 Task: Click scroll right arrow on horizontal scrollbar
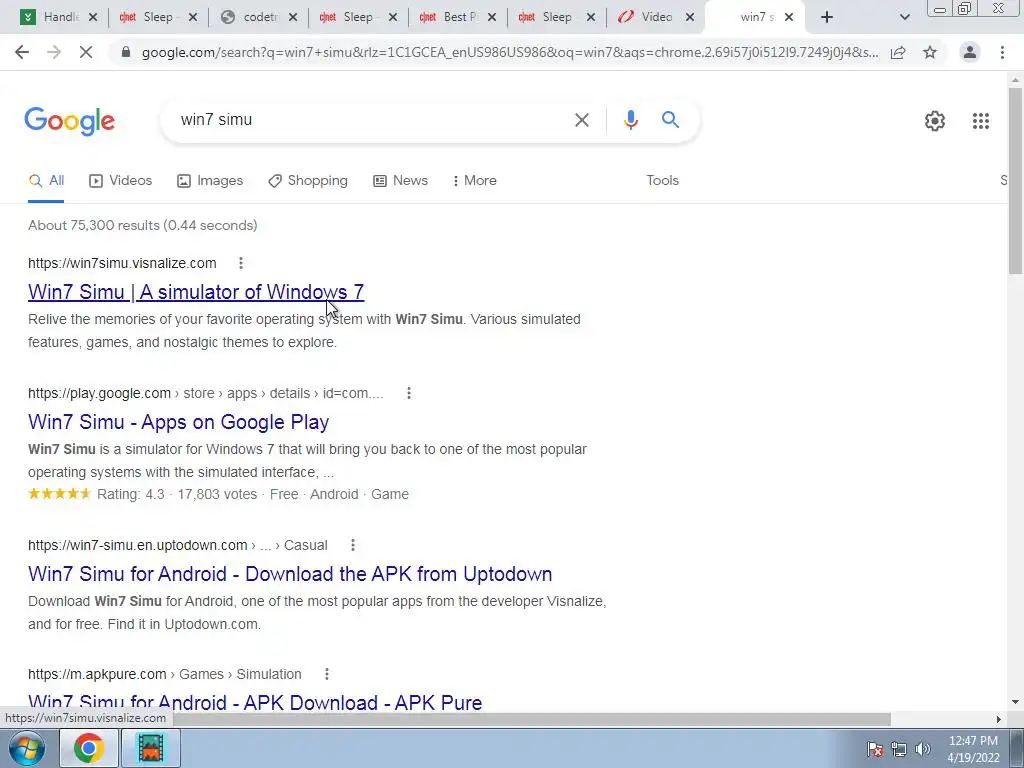point(999,719)
